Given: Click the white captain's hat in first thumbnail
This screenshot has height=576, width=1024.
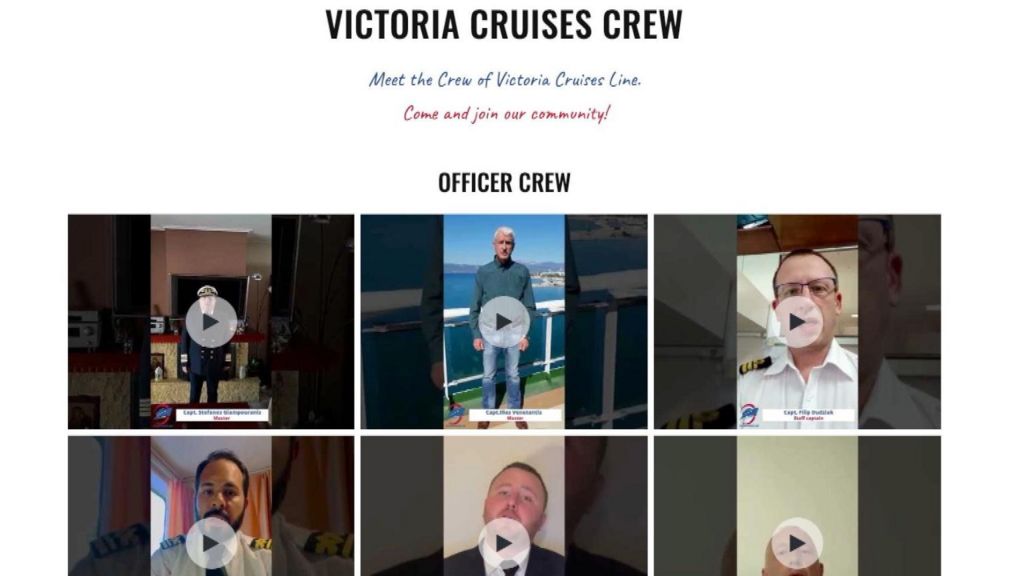Looking at the screenshot, I should (x=208, y=289).
